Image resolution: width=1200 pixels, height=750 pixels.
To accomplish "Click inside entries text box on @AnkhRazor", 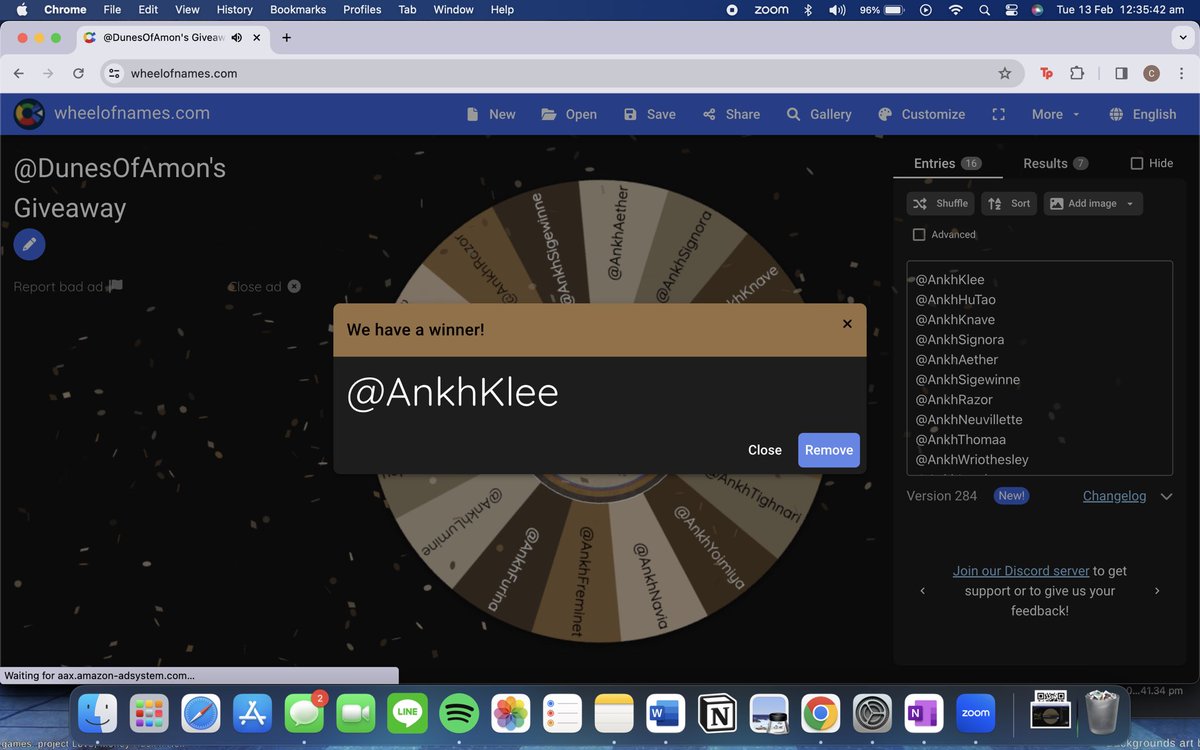I will click(x=954, y=400).
